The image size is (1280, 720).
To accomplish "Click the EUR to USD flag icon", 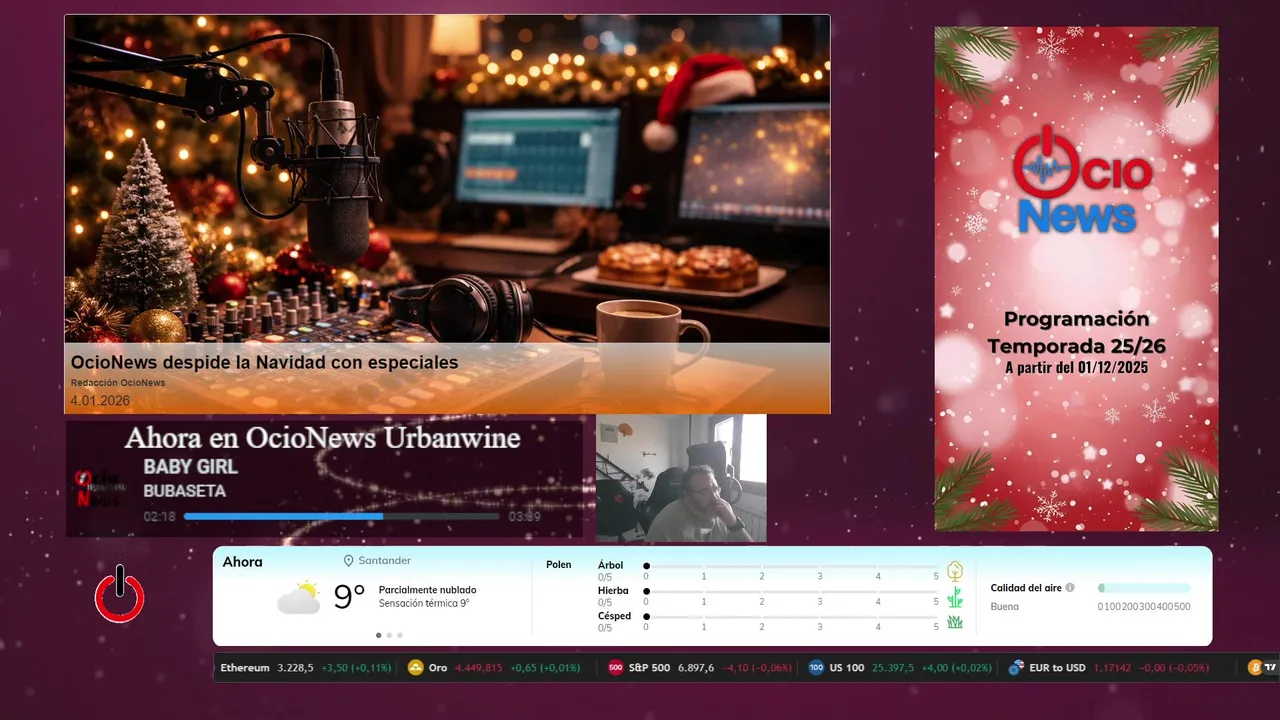I will pyautogui.click(x=1016, y=667).
